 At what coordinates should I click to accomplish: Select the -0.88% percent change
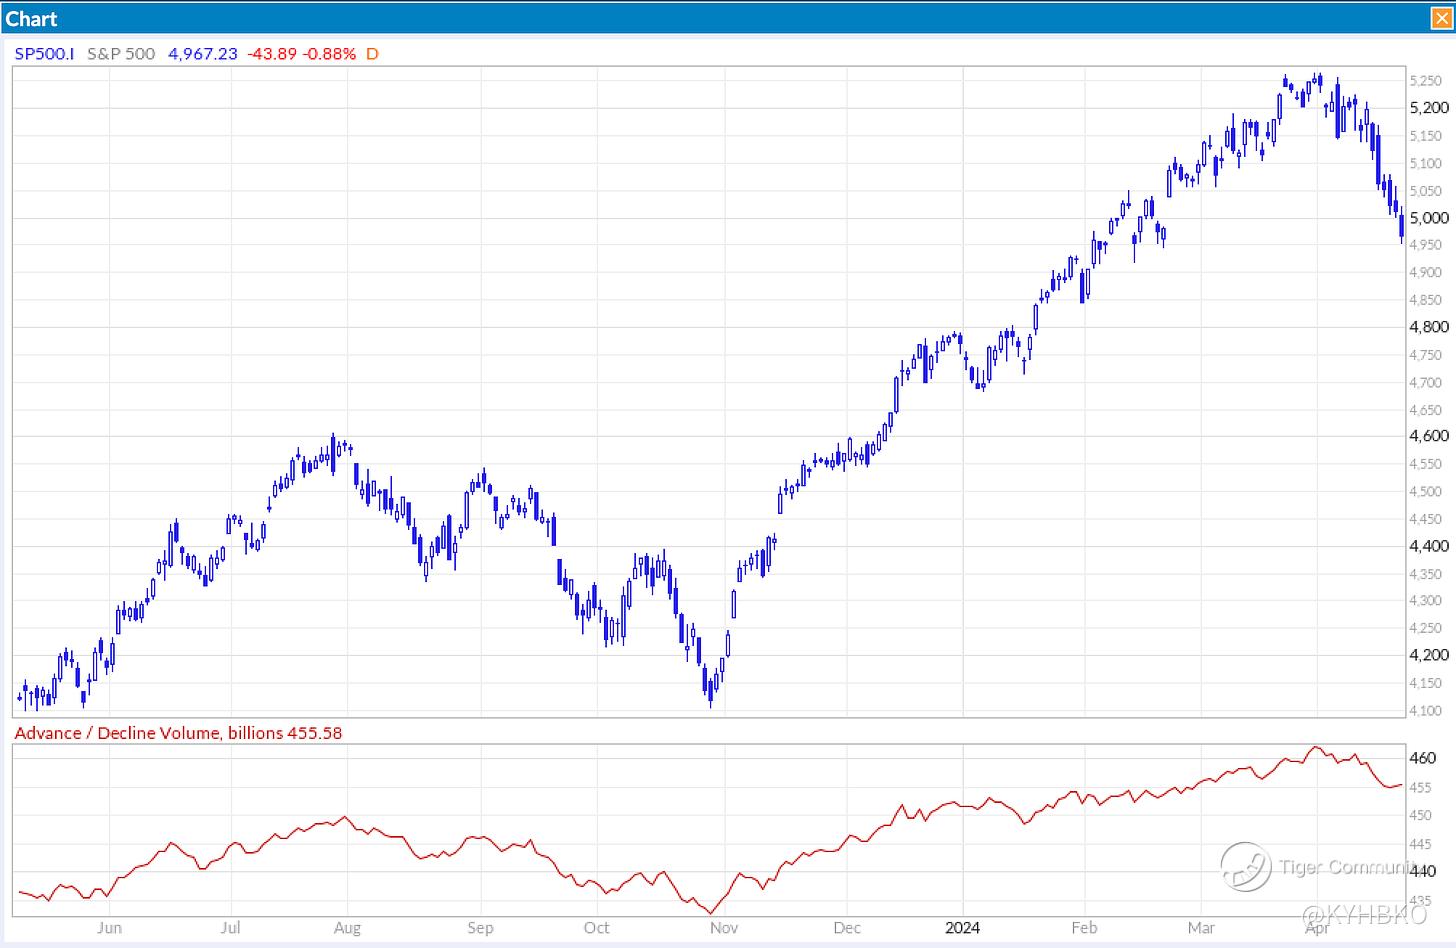click(329, 54)
